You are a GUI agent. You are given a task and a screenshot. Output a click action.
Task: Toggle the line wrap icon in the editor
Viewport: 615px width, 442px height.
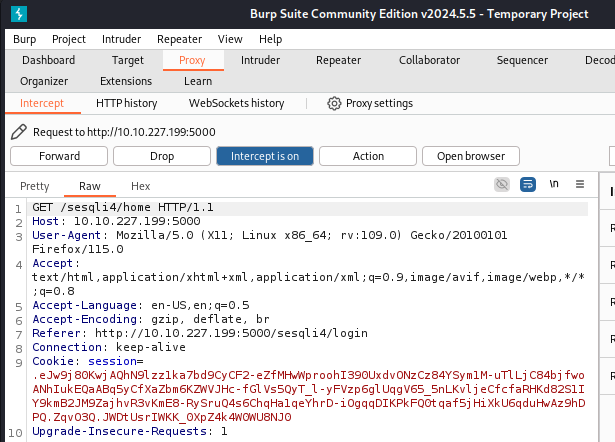[528, 184]
